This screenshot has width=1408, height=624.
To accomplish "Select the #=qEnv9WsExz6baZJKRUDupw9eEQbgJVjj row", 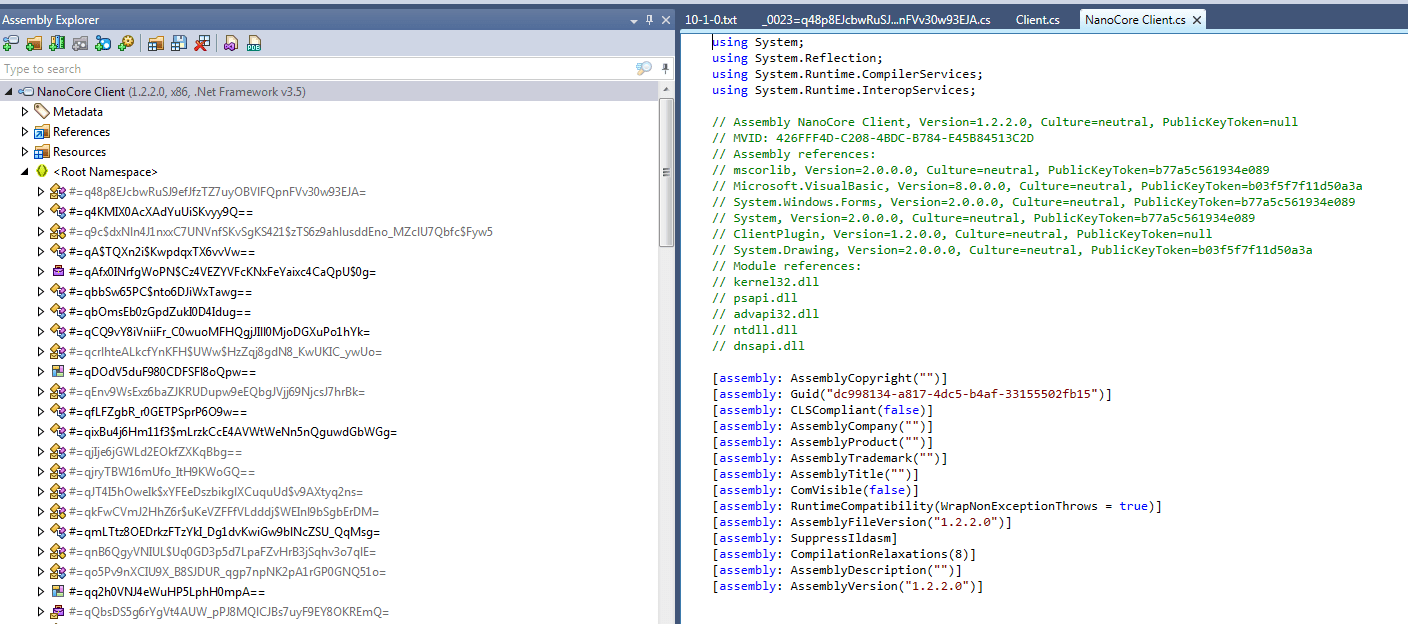I will pyautogui.click(x=330, y=391).
